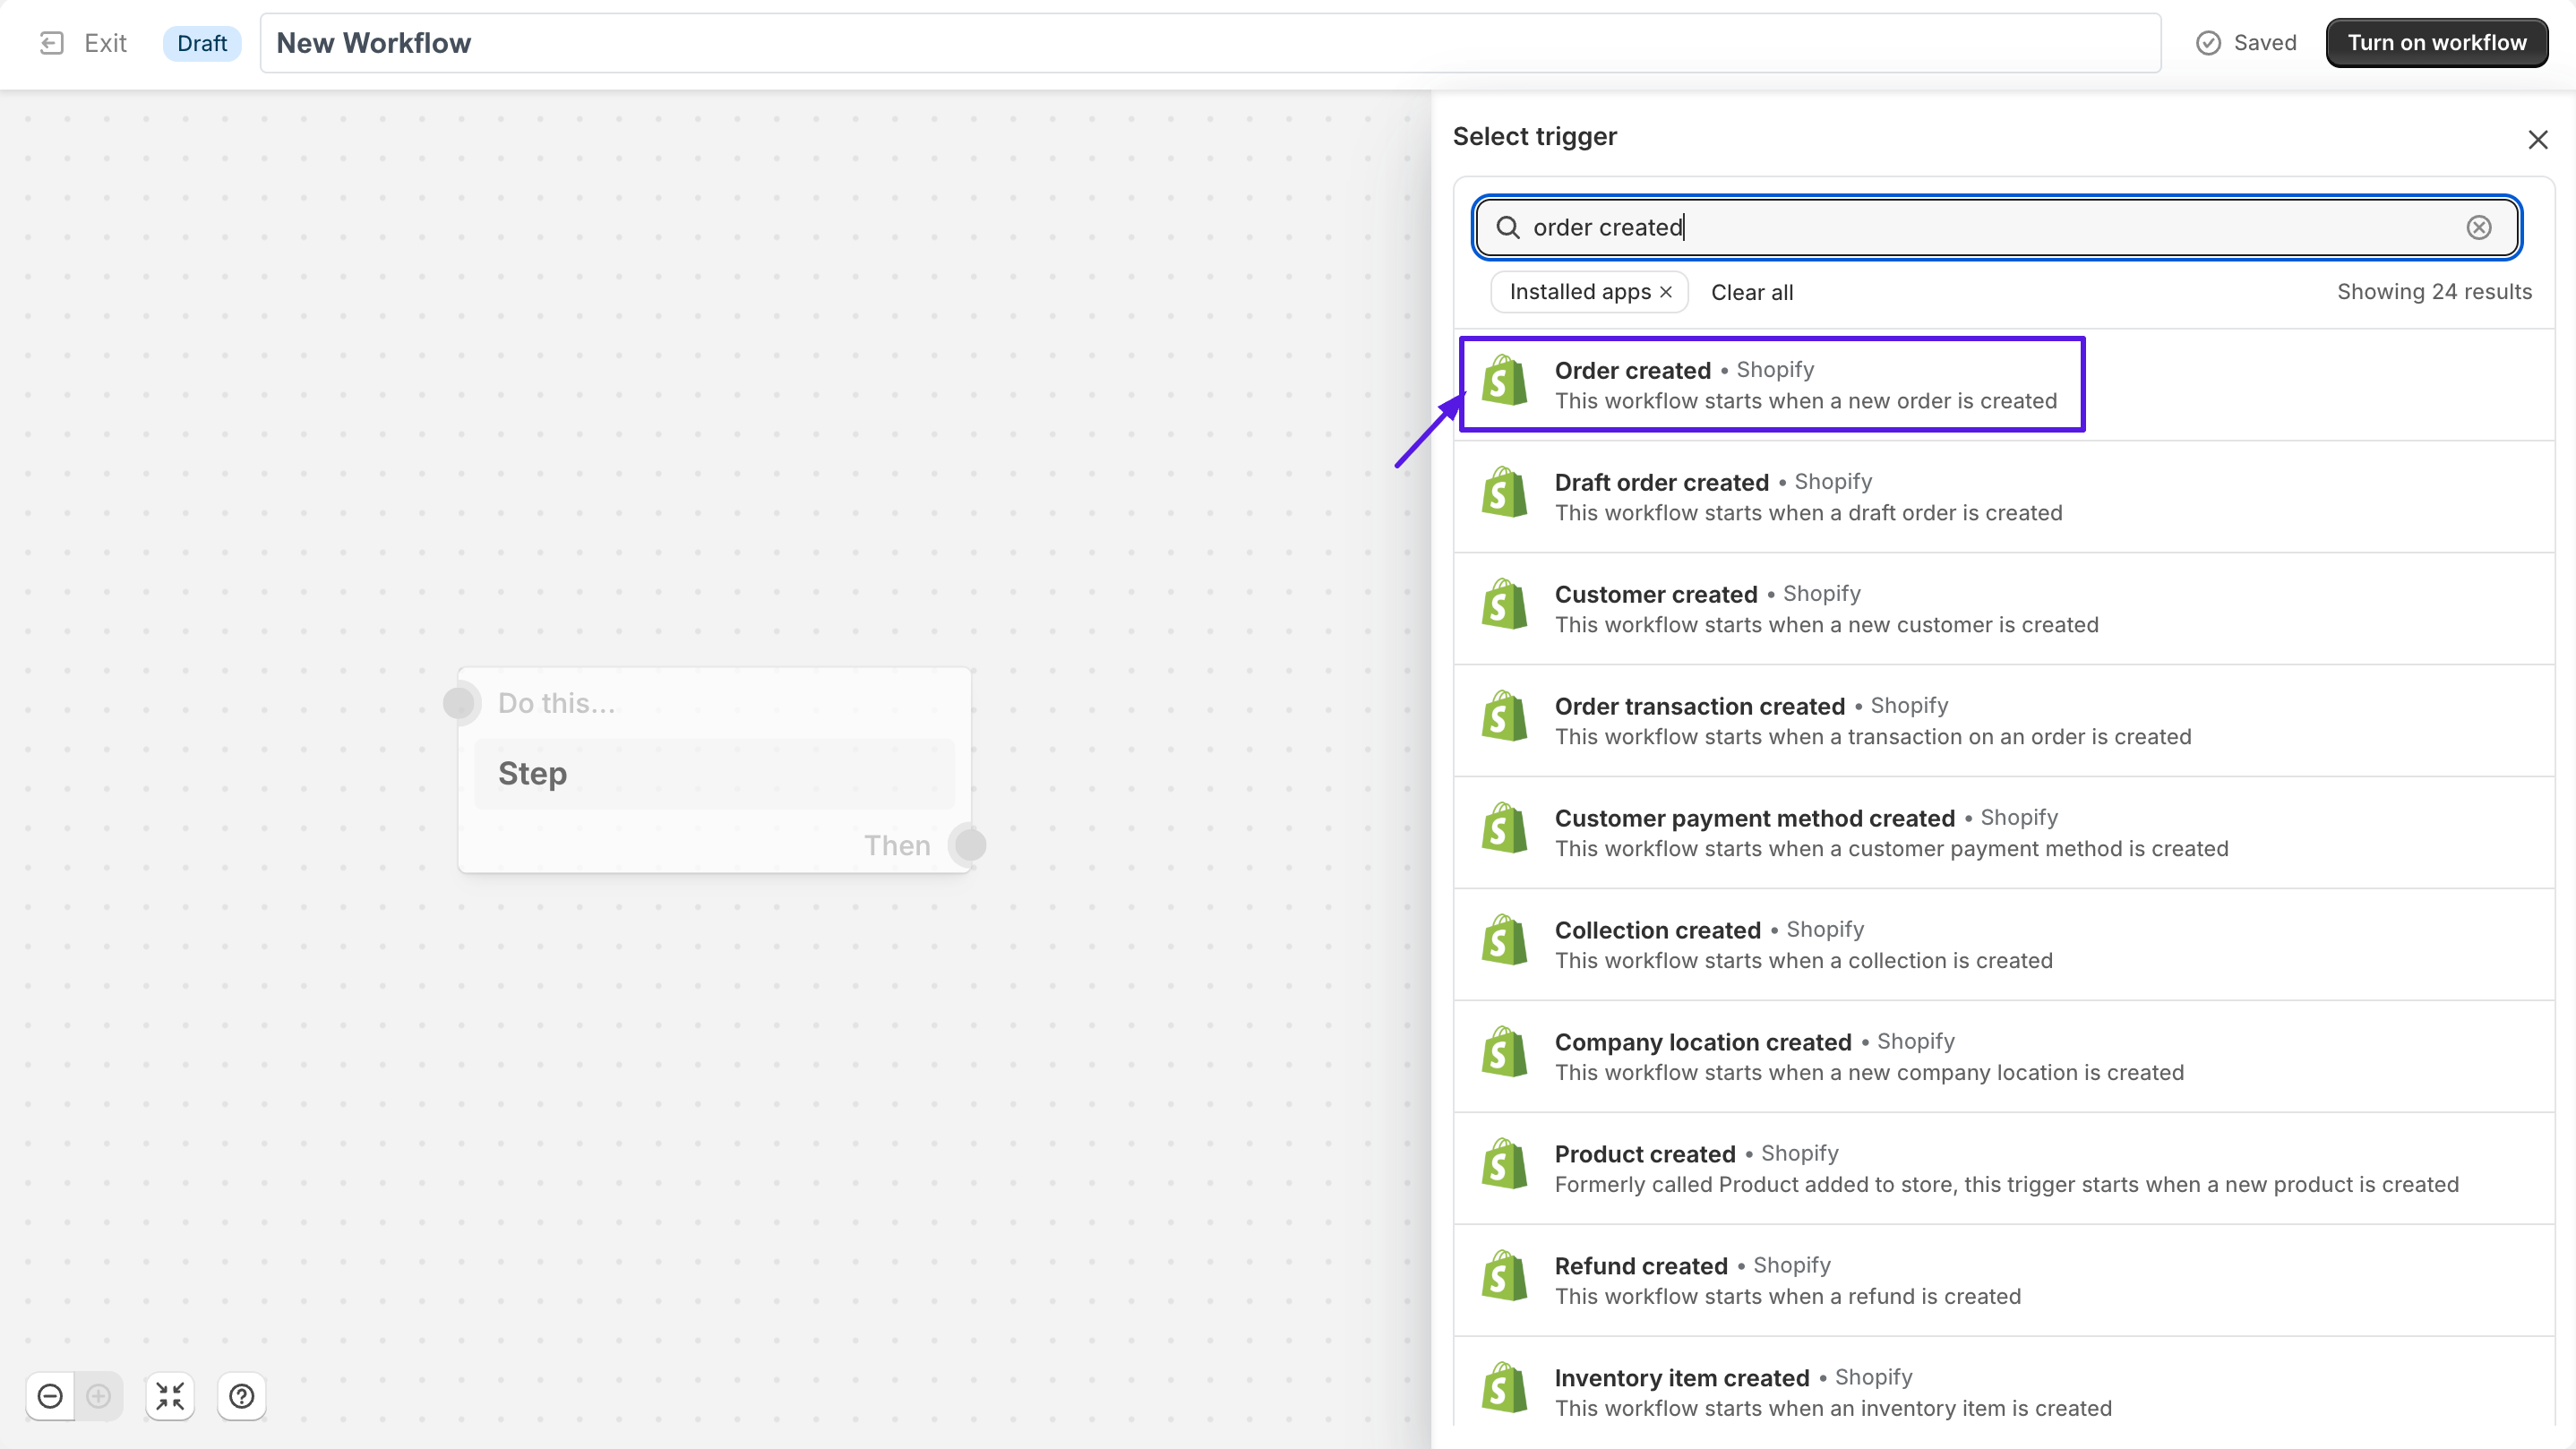Open the canvas help icon

coord(242,1396)
